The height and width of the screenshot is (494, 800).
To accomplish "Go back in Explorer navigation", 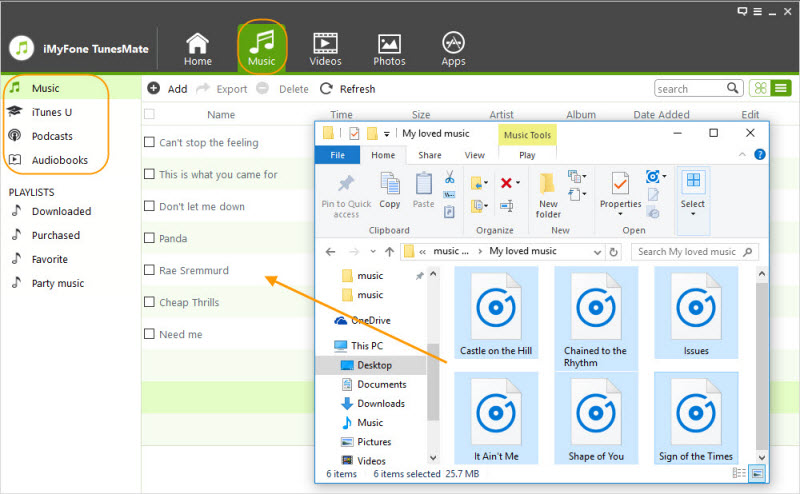I will [331, 252].
